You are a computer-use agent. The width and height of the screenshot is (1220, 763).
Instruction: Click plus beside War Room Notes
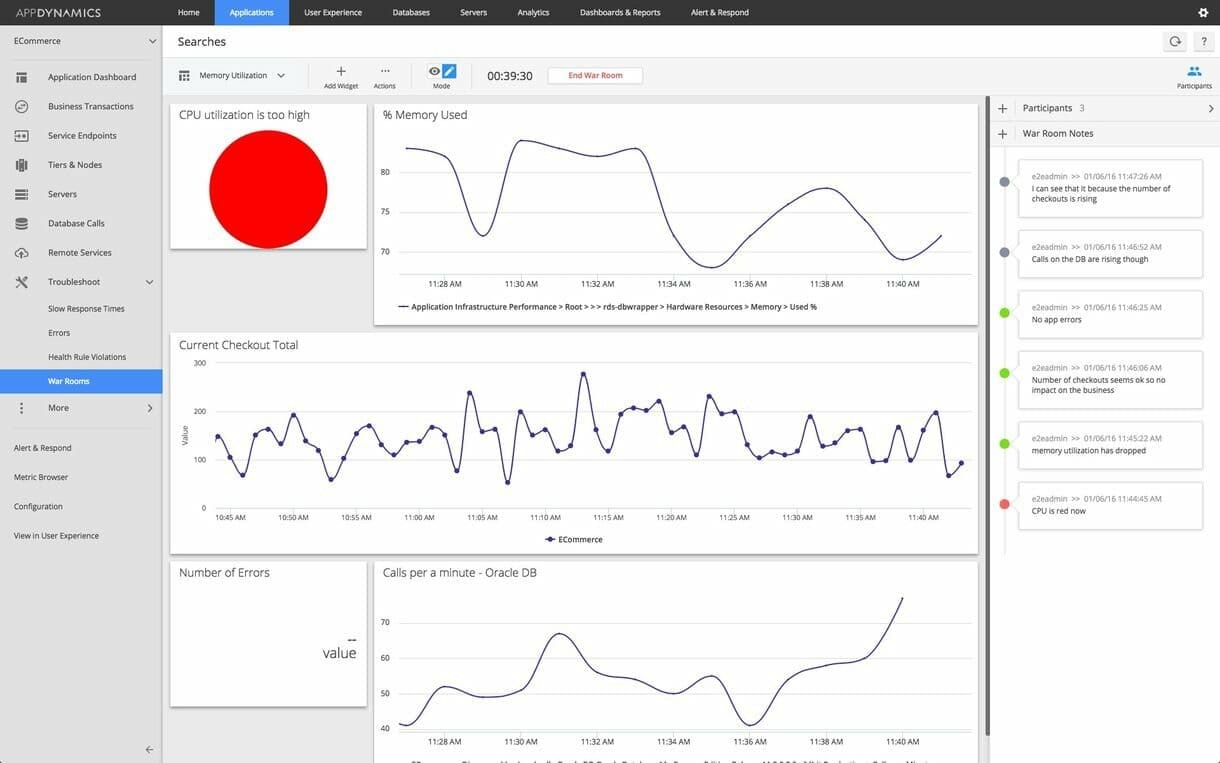click(1002, 133)
